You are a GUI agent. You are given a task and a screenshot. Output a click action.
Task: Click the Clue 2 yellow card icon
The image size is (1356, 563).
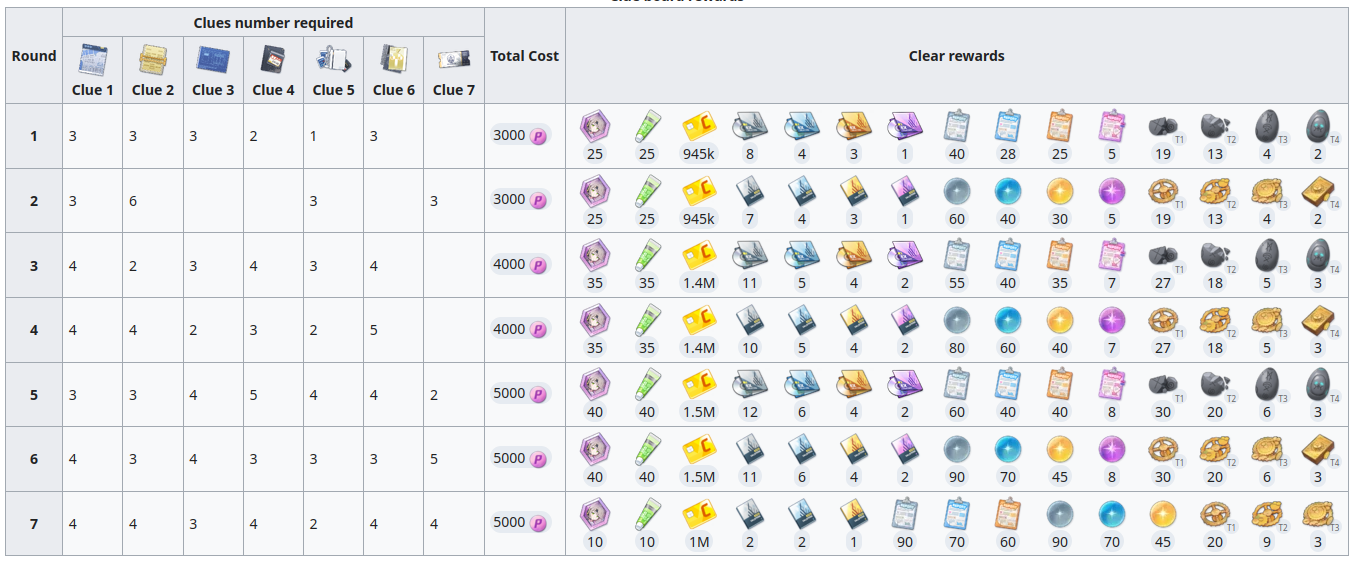153,60
